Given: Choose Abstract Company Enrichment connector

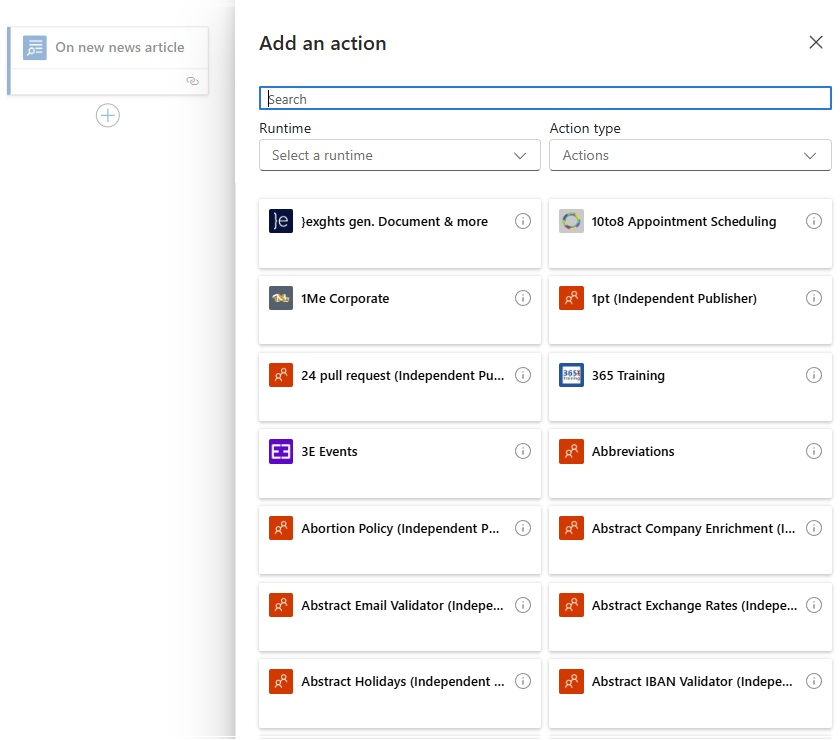Looking at the screenshot, I should 690,540.
